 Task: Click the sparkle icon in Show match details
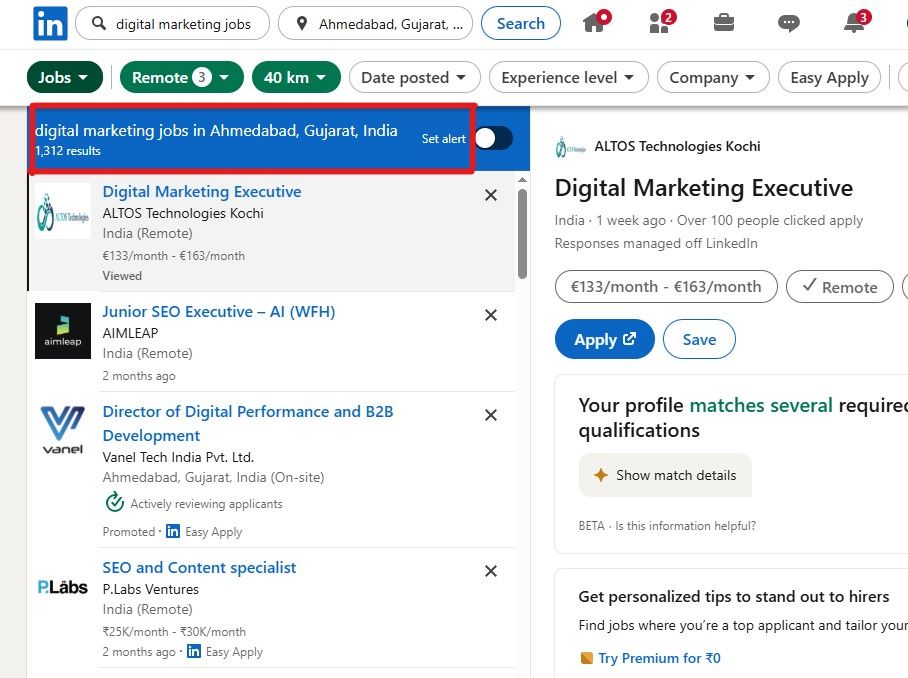click(601, 475)
